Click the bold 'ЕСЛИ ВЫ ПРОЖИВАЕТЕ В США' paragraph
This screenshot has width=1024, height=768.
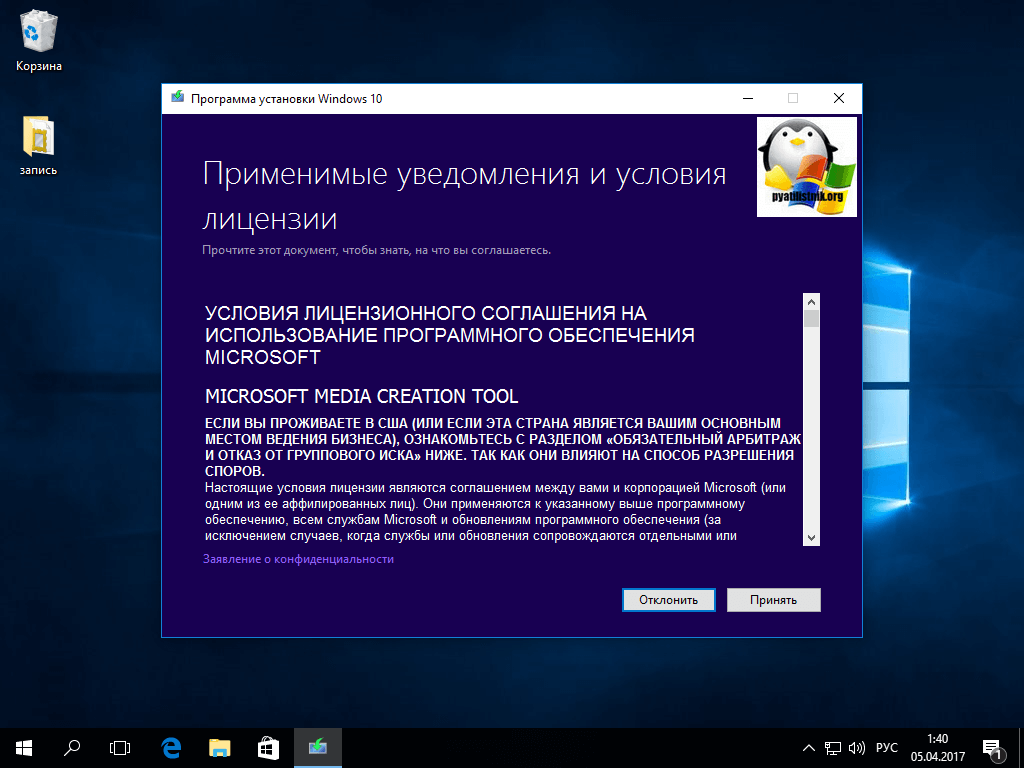click(503, 447)
